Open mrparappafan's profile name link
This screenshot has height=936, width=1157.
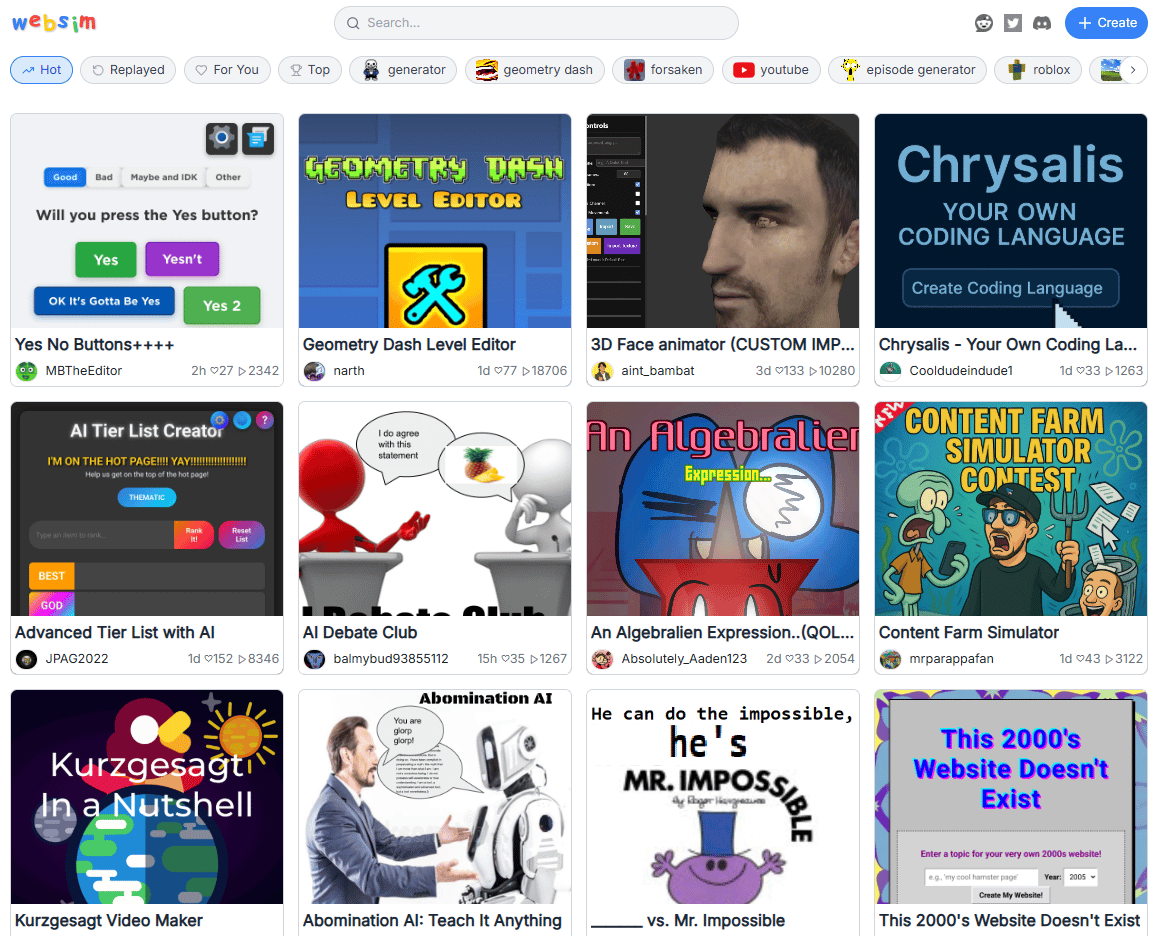(x=951, y=658)
